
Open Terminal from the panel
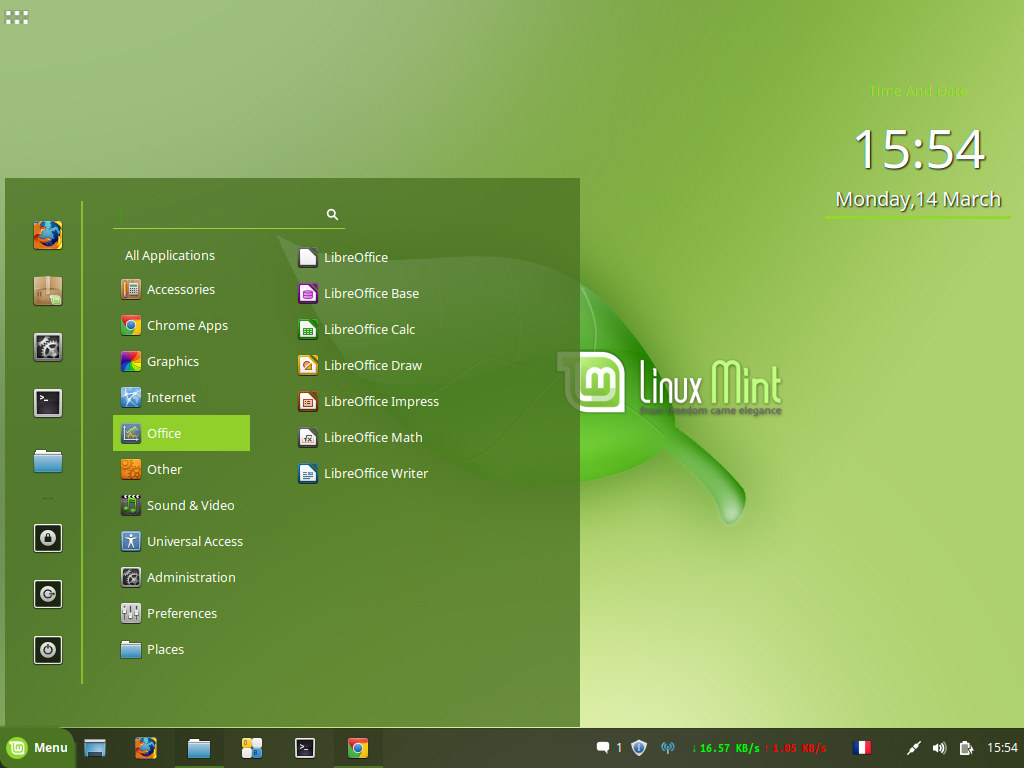305,748
